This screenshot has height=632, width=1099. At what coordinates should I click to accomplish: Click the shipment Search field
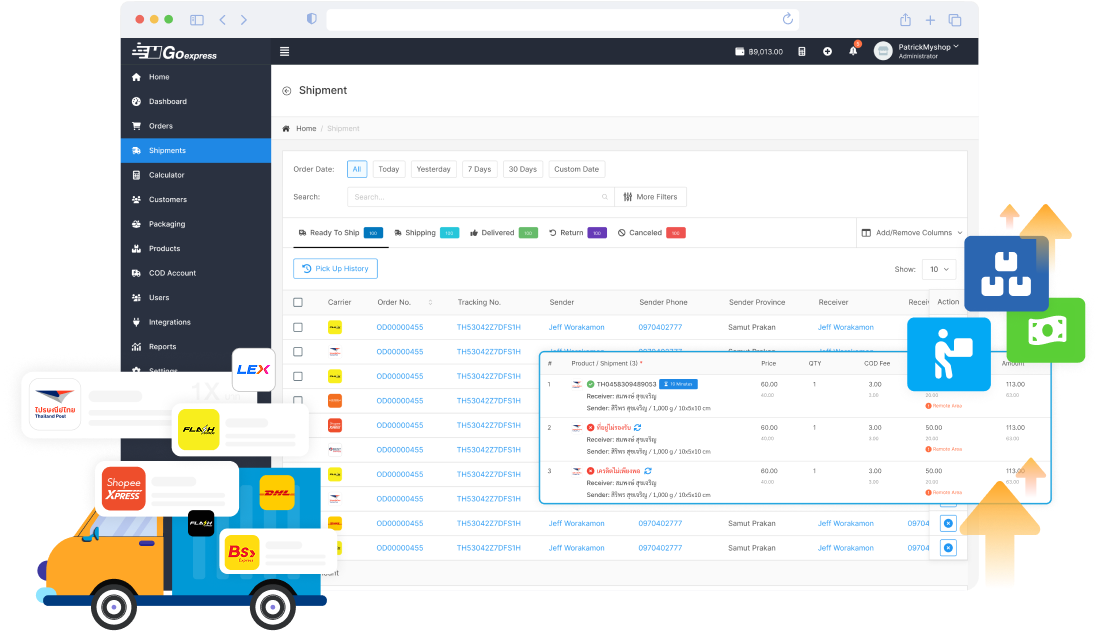click(x=480, y=197)
